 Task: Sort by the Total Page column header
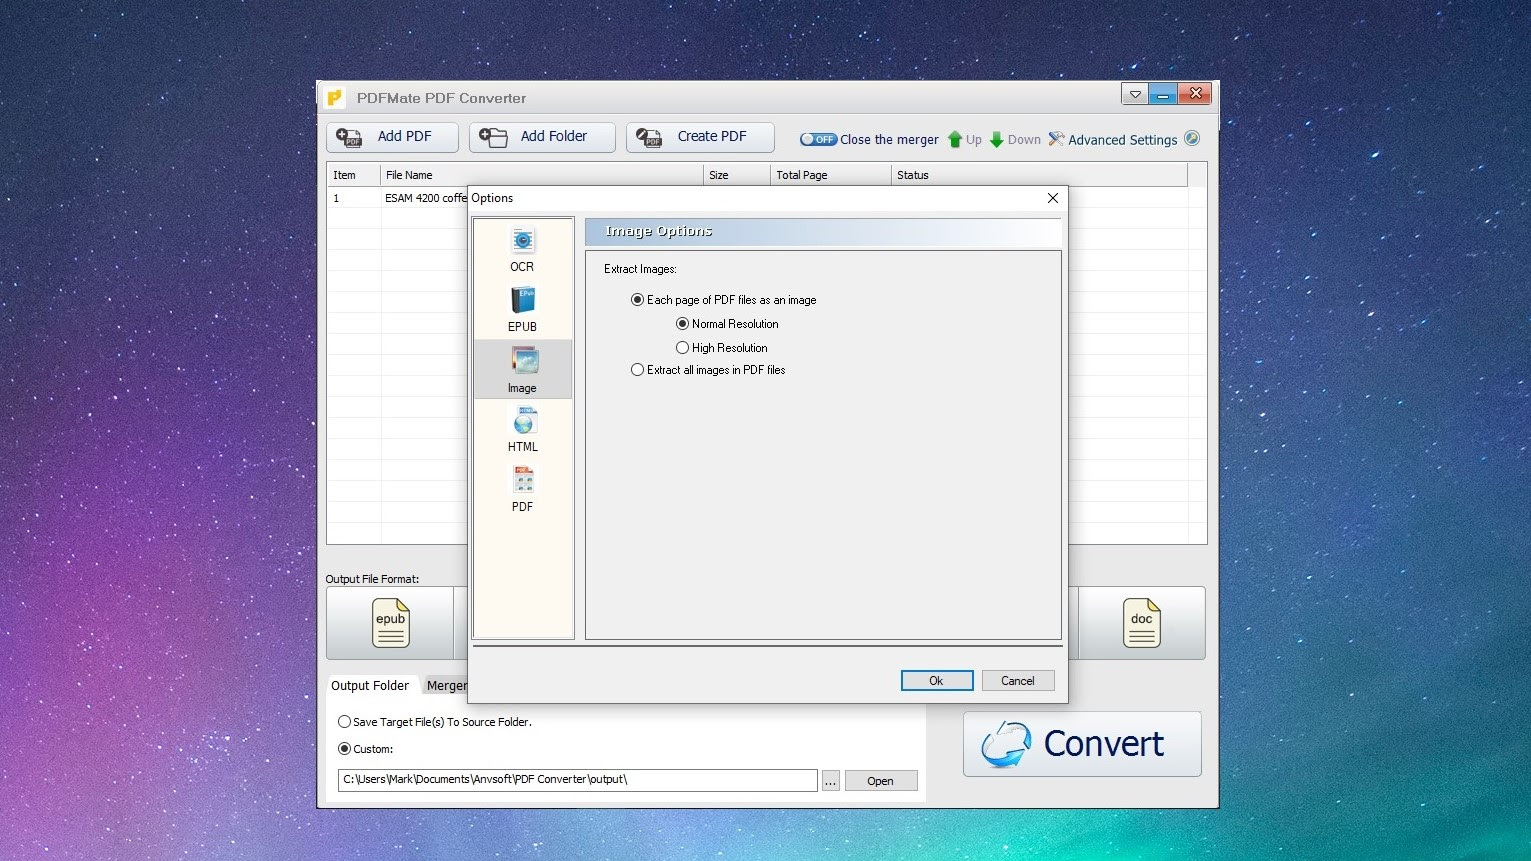click(830, 175)
